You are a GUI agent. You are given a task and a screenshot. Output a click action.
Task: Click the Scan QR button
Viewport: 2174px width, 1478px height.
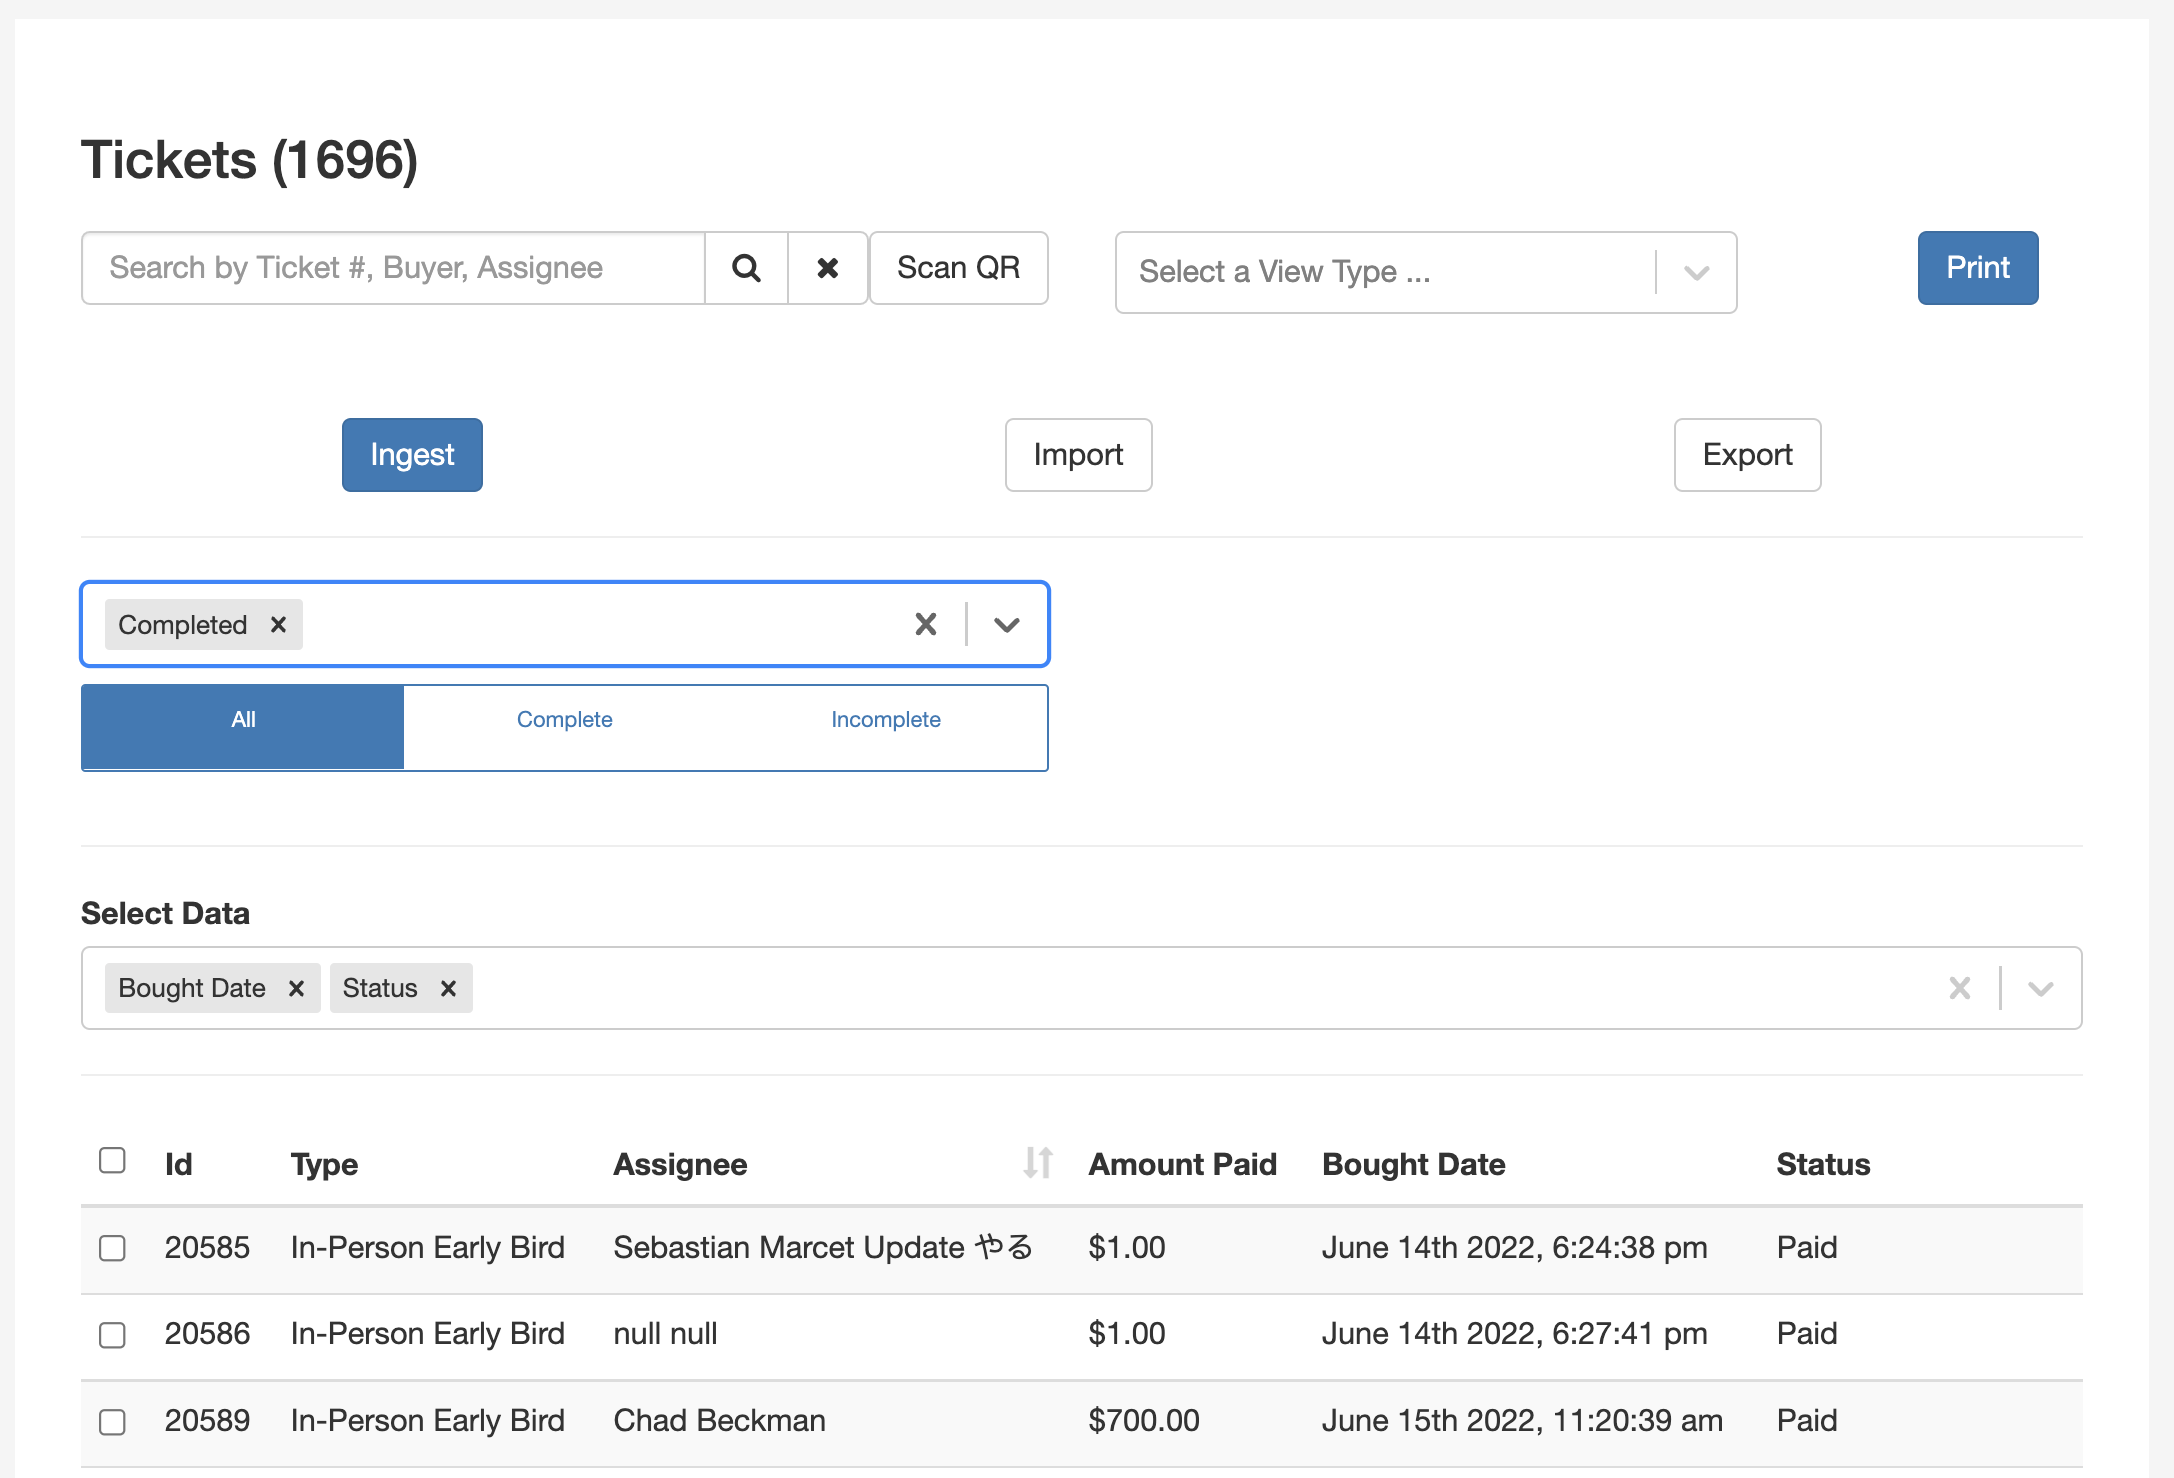[958, 268]
